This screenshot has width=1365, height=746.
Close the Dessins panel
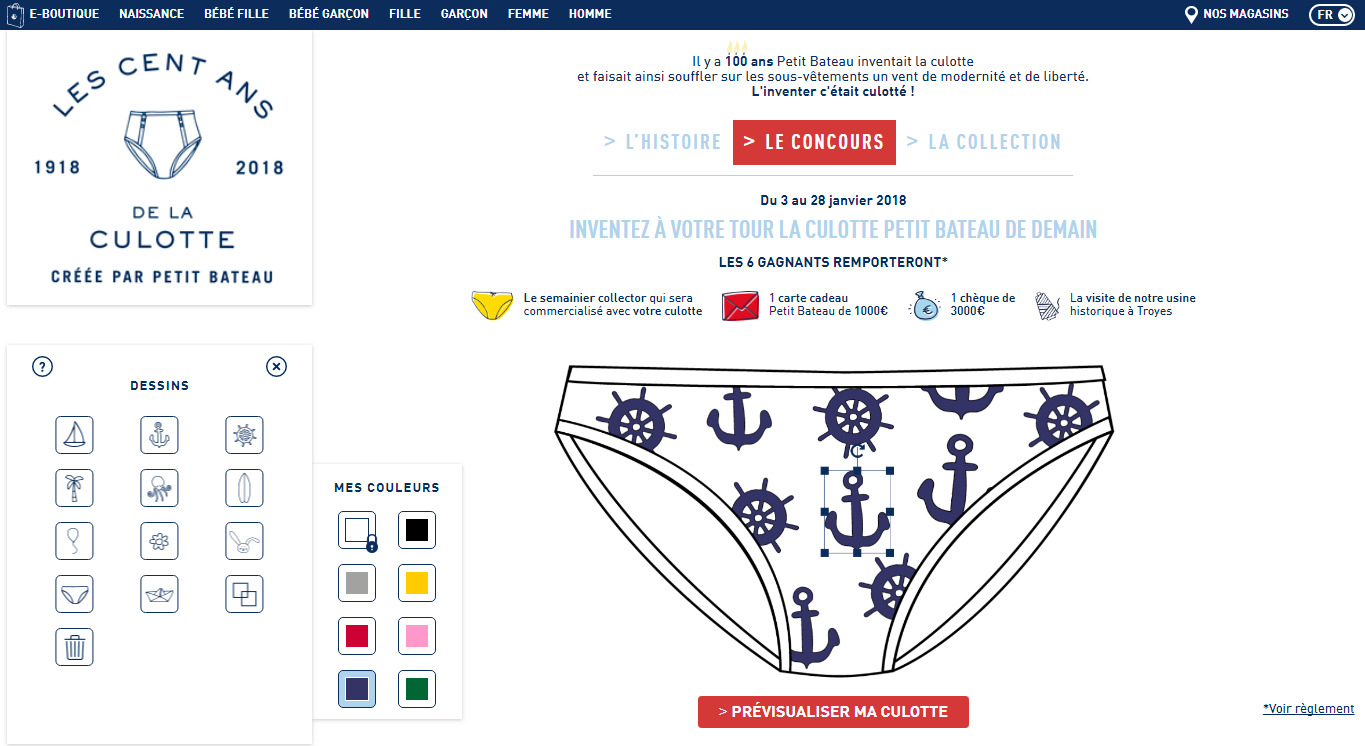pyautogui.click(x=277, y=366)
